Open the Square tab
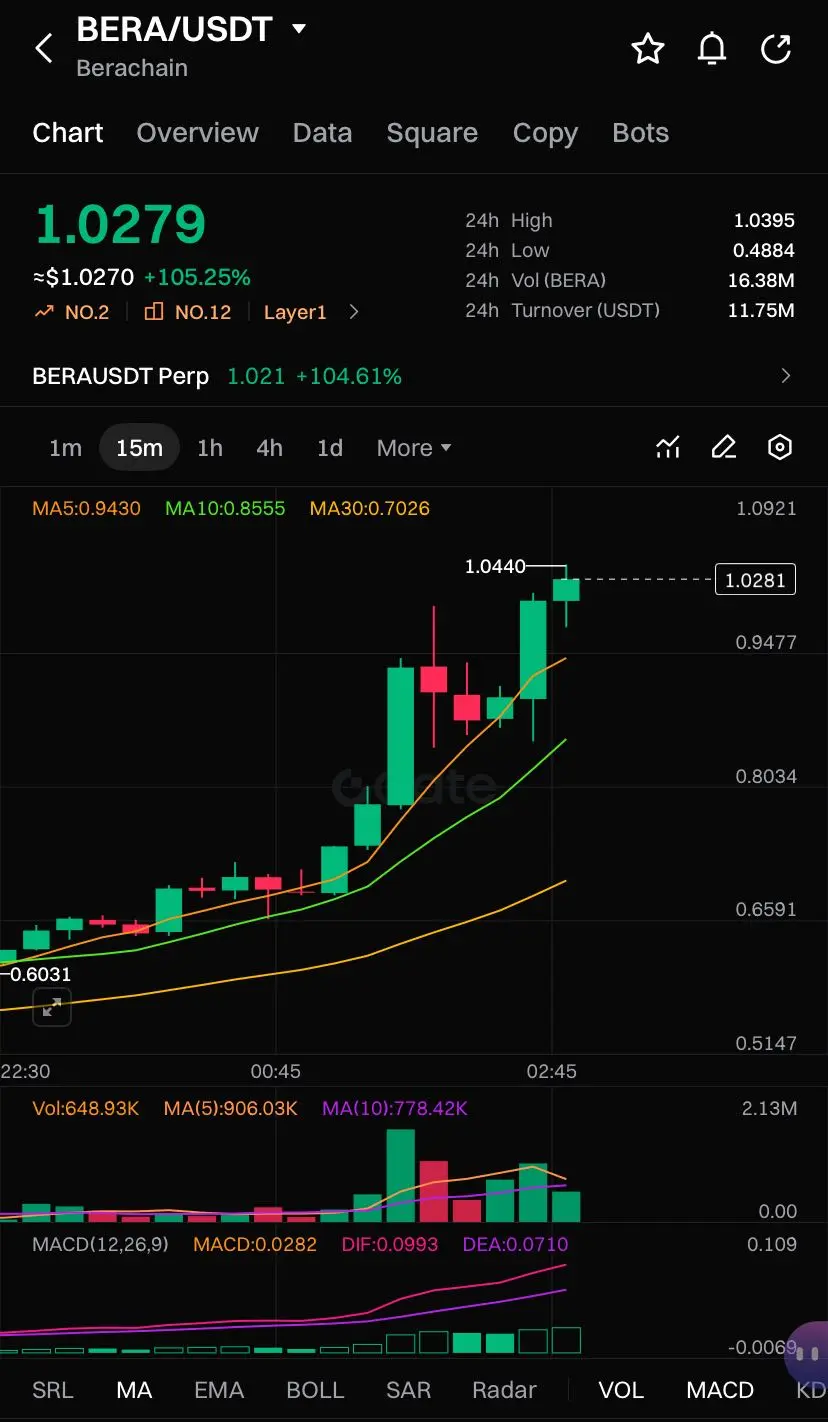 pyautogui.click(x=432, y=133)
